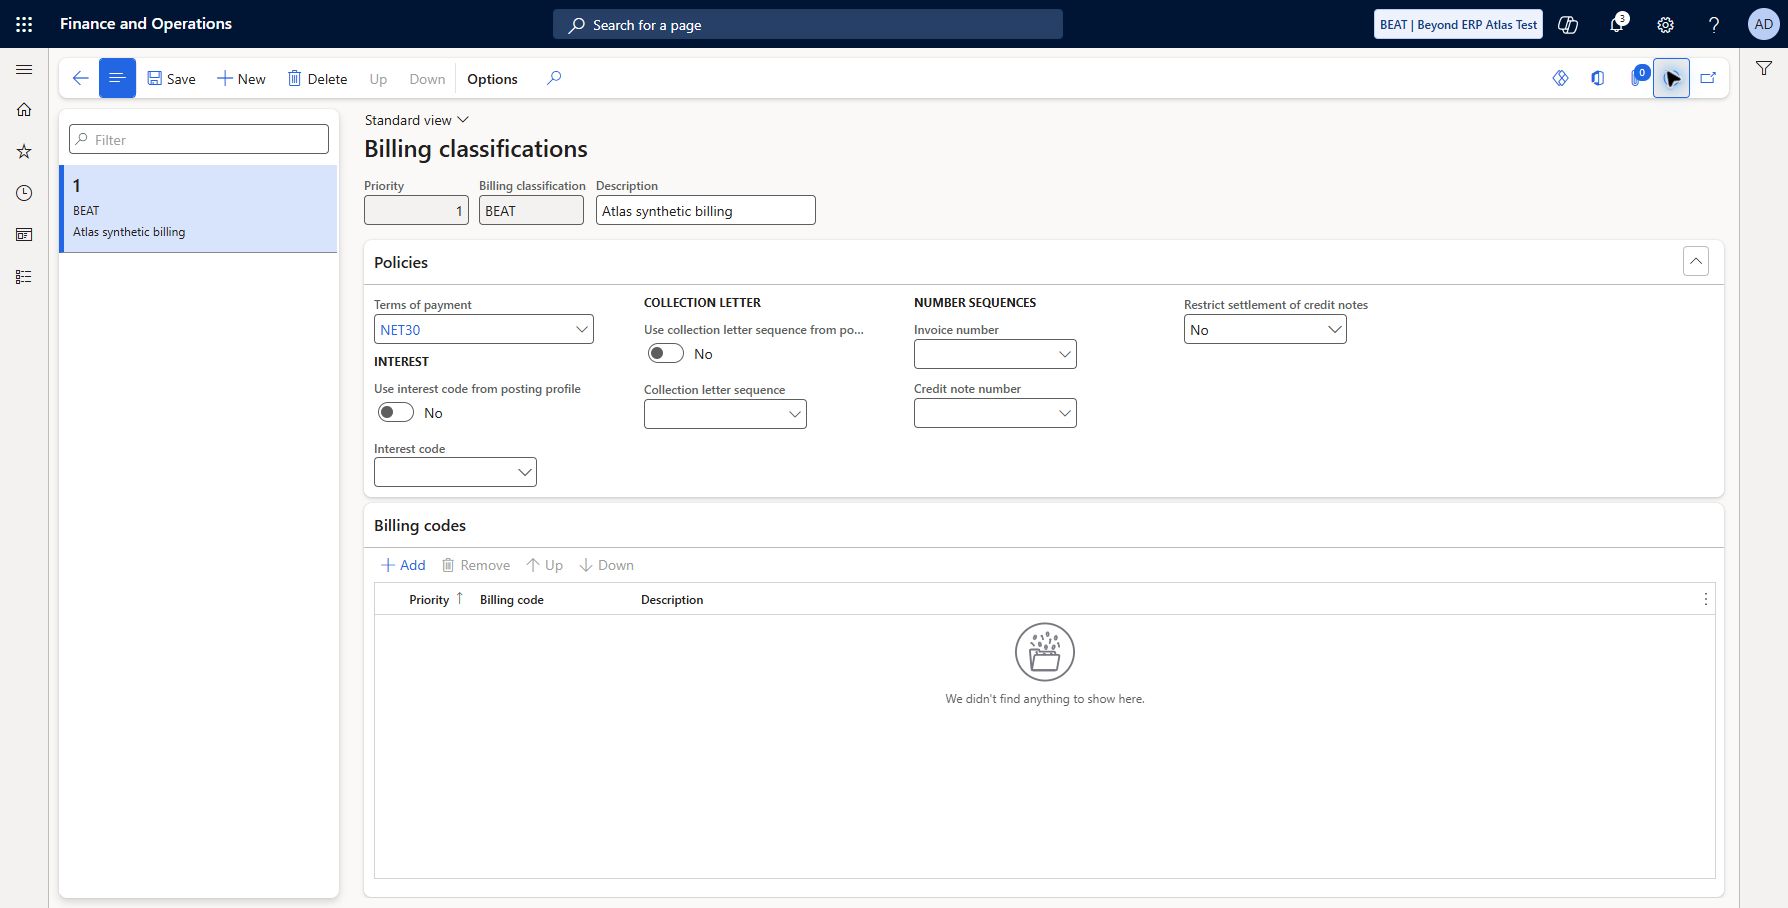1788x908 pixels.
Task: Click the Billing code column header
Action: tap(512, 599)
